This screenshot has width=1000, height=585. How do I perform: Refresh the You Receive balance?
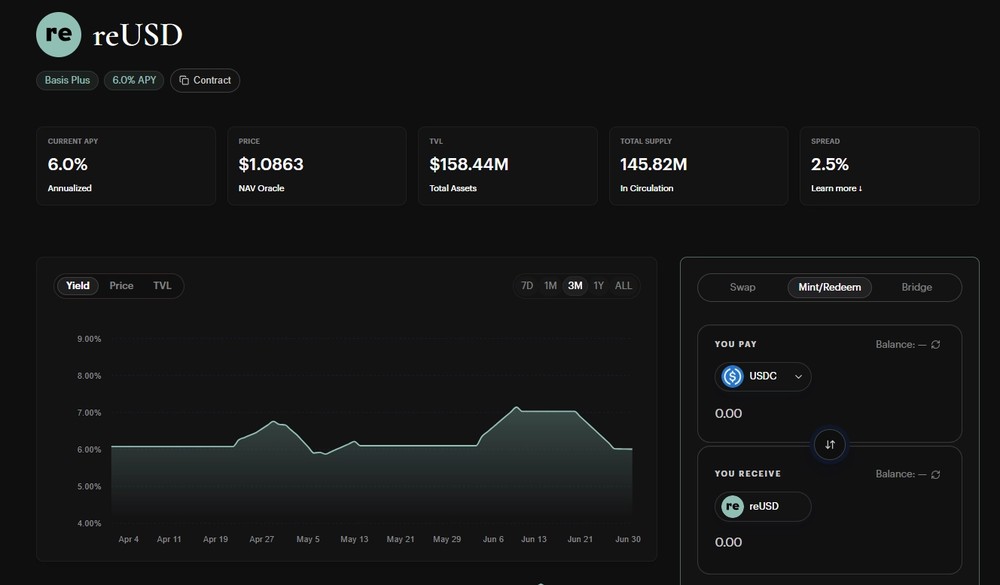tap(936, 475)
